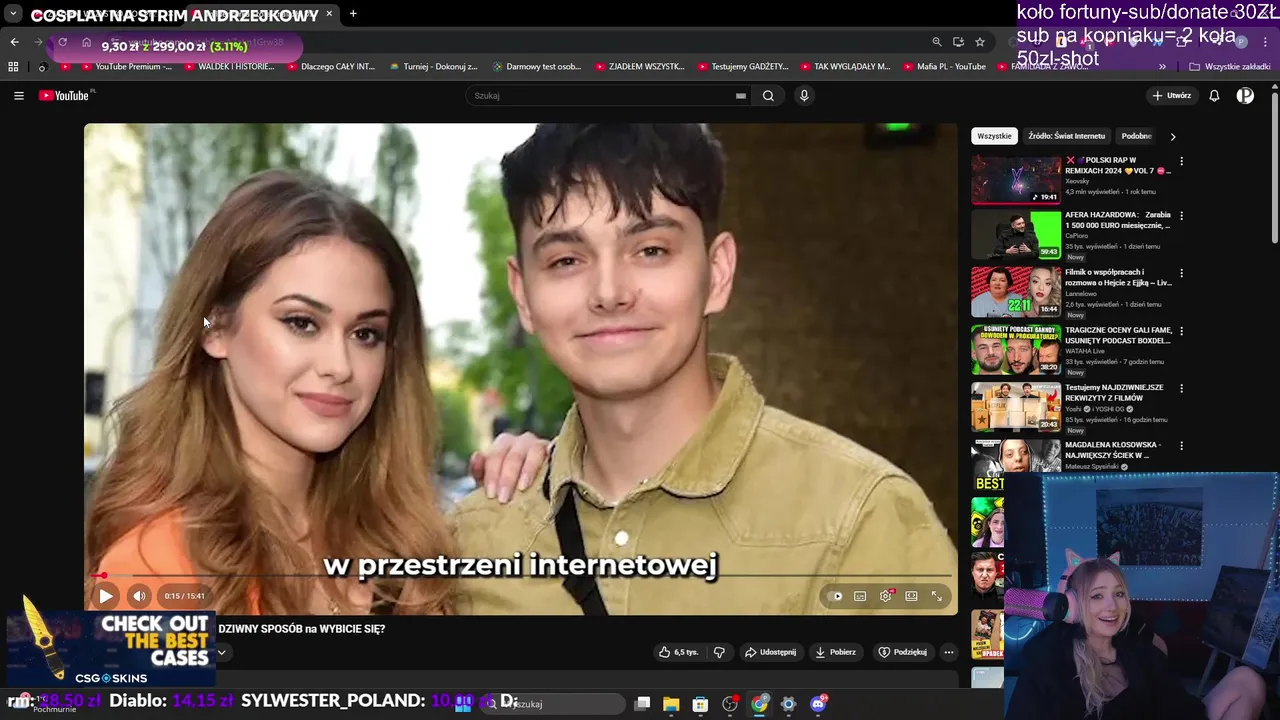Click the YouTube search magnifier button
Image resolution: width=1280 pixels, height=720 pixels.
pyautogui.click(x=768, y=96)
